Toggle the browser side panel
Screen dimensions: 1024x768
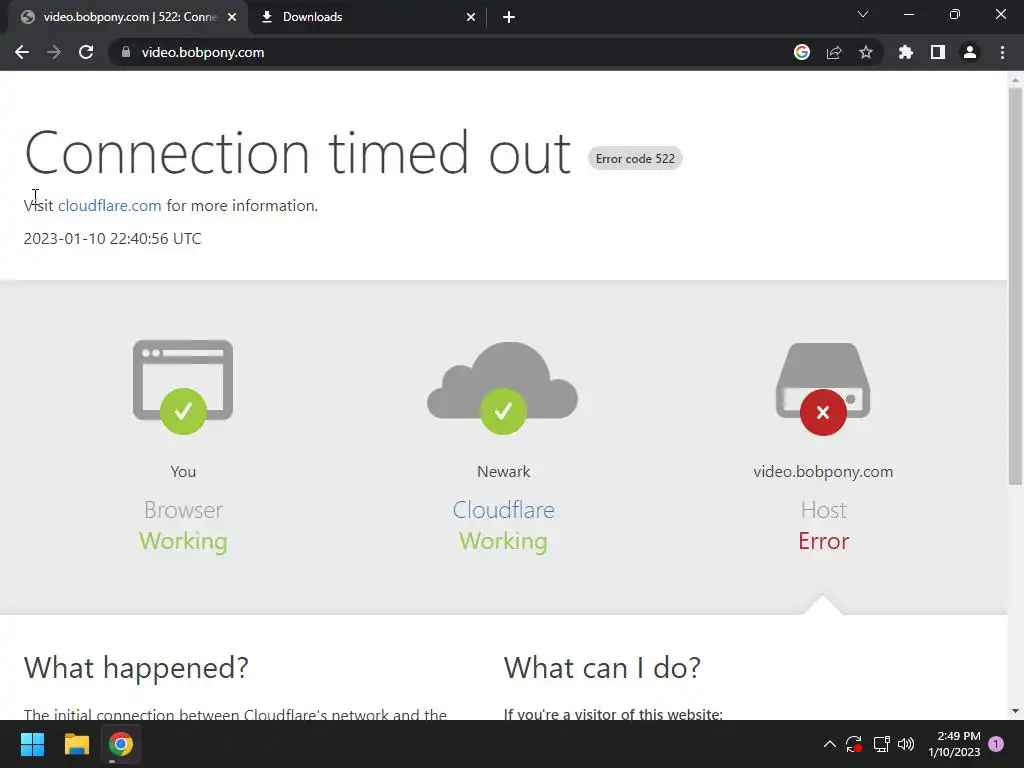point(938,52)
